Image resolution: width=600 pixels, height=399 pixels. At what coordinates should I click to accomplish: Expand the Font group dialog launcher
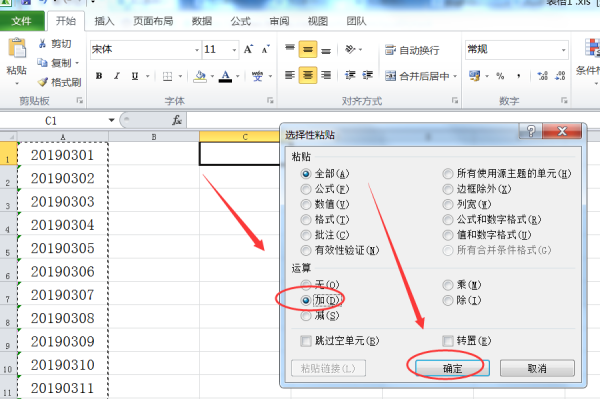(x=270, y=101)
